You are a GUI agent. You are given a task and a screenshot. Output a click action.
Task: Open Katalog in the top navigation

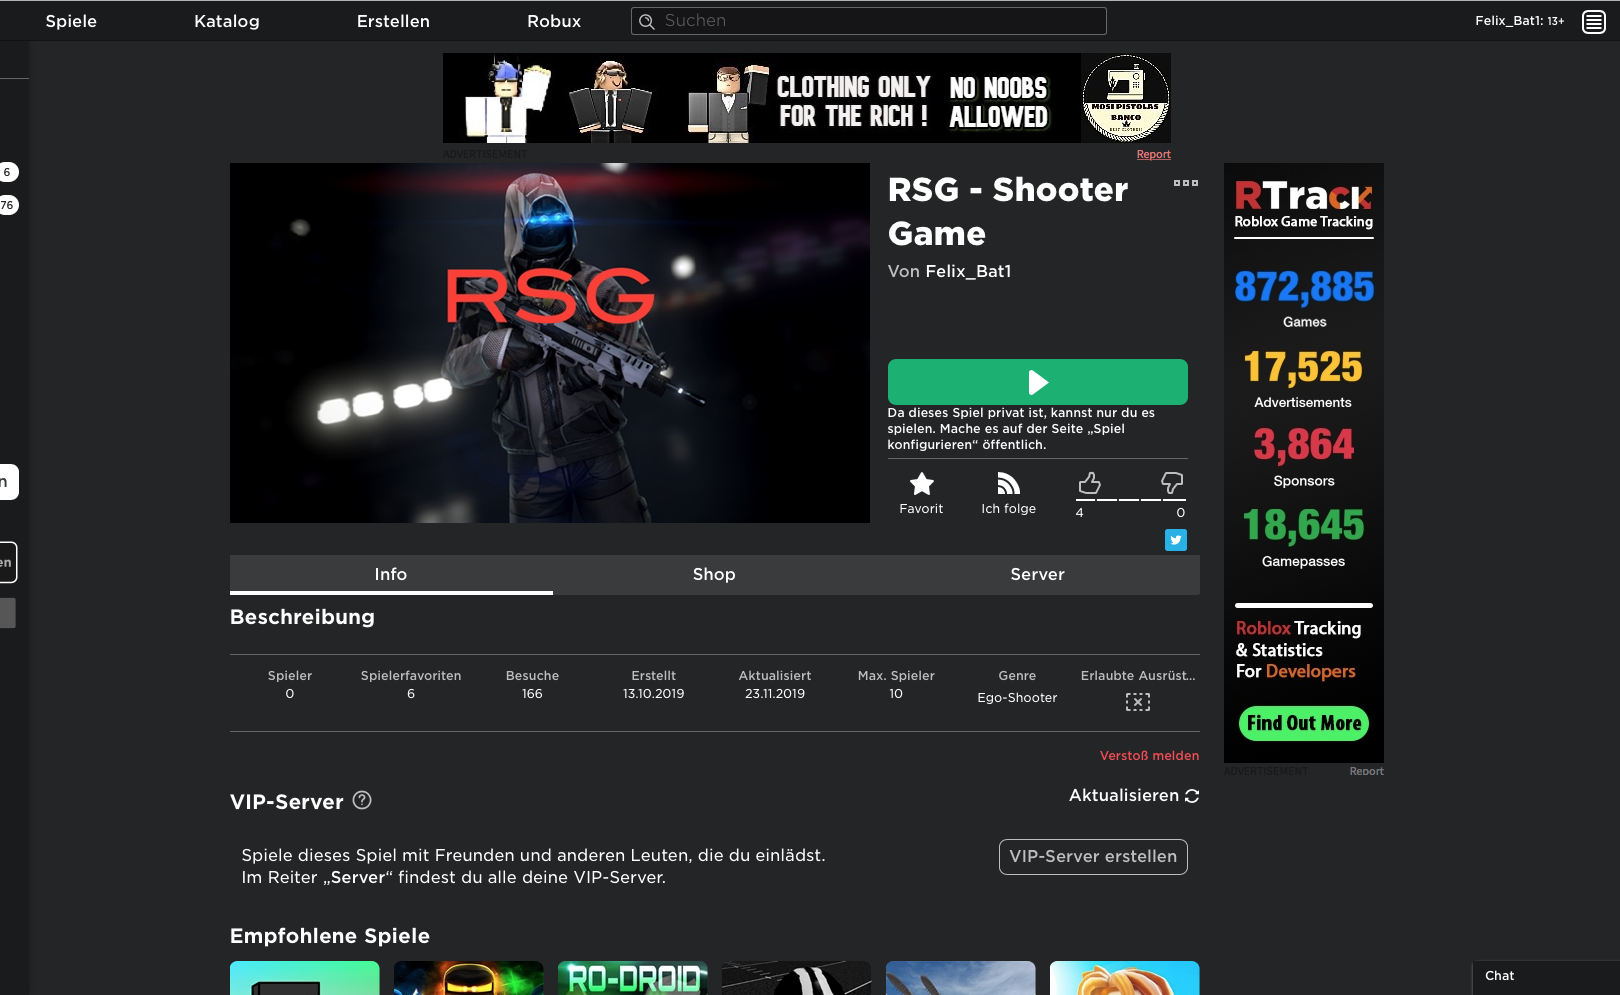click(226, 20)
